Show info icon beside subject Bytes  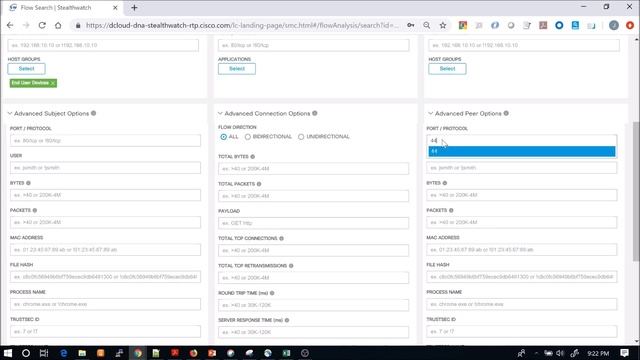tap(29, 183)
